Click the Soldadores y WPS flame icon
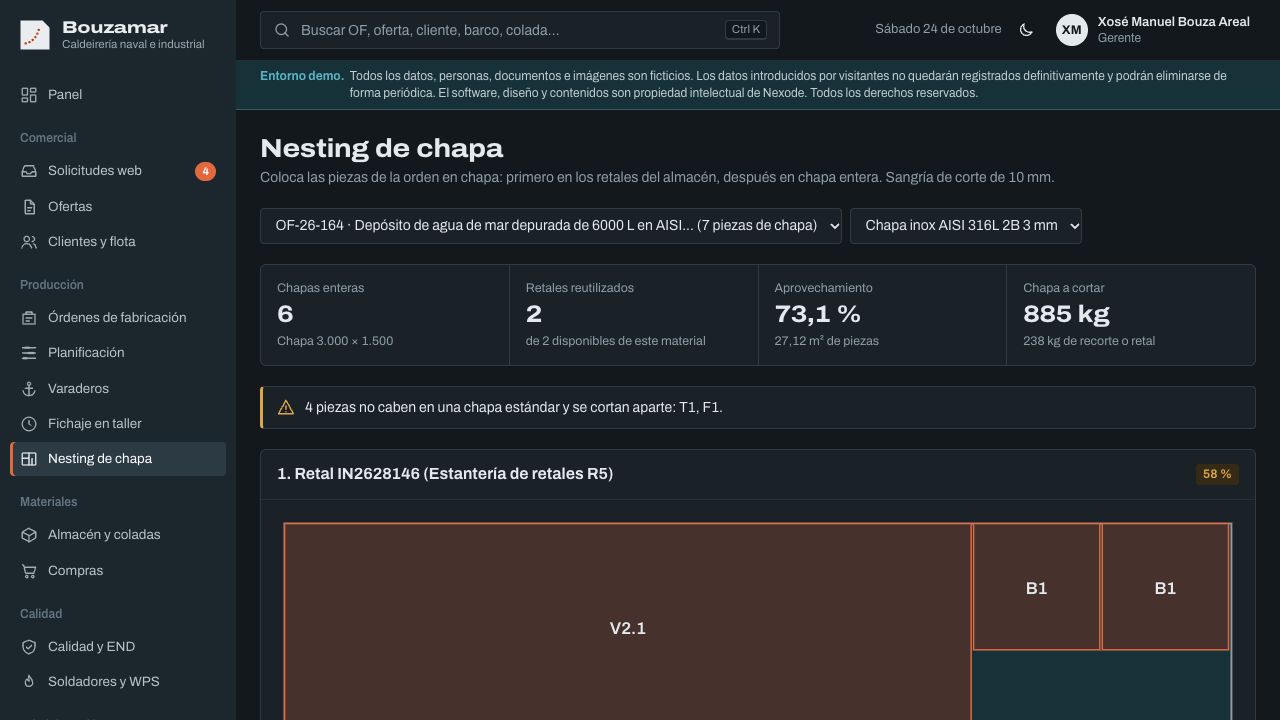 pos(29,682)
